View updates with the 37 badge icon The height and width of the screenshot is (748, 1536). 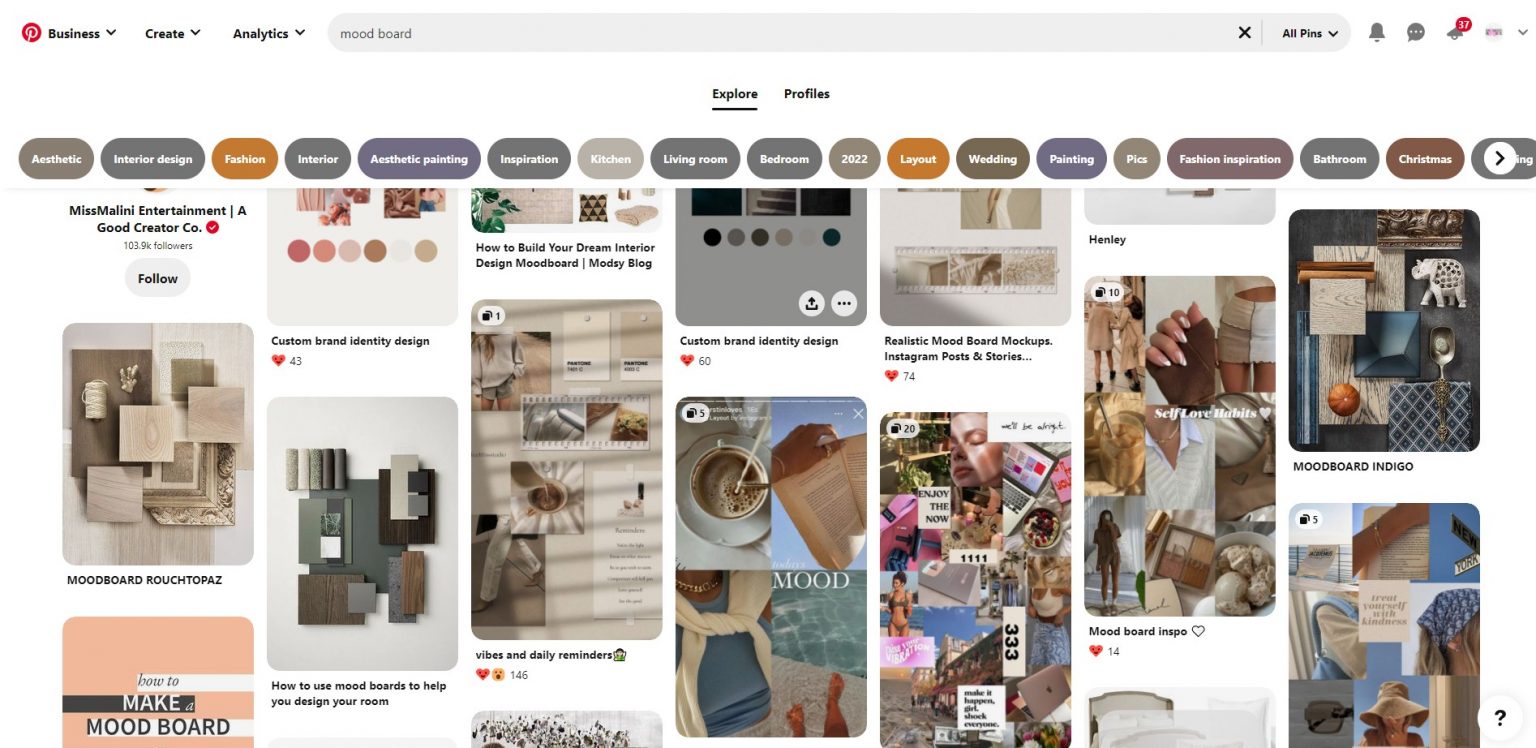tap(1454, 32)
